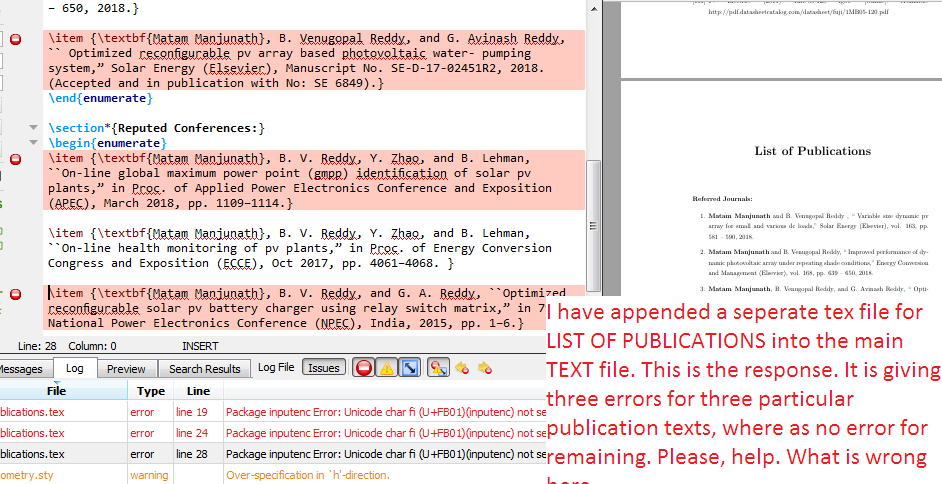Open the Search Results tab
This screenshot has width=942, height=484.
click(x=205, y=369)
